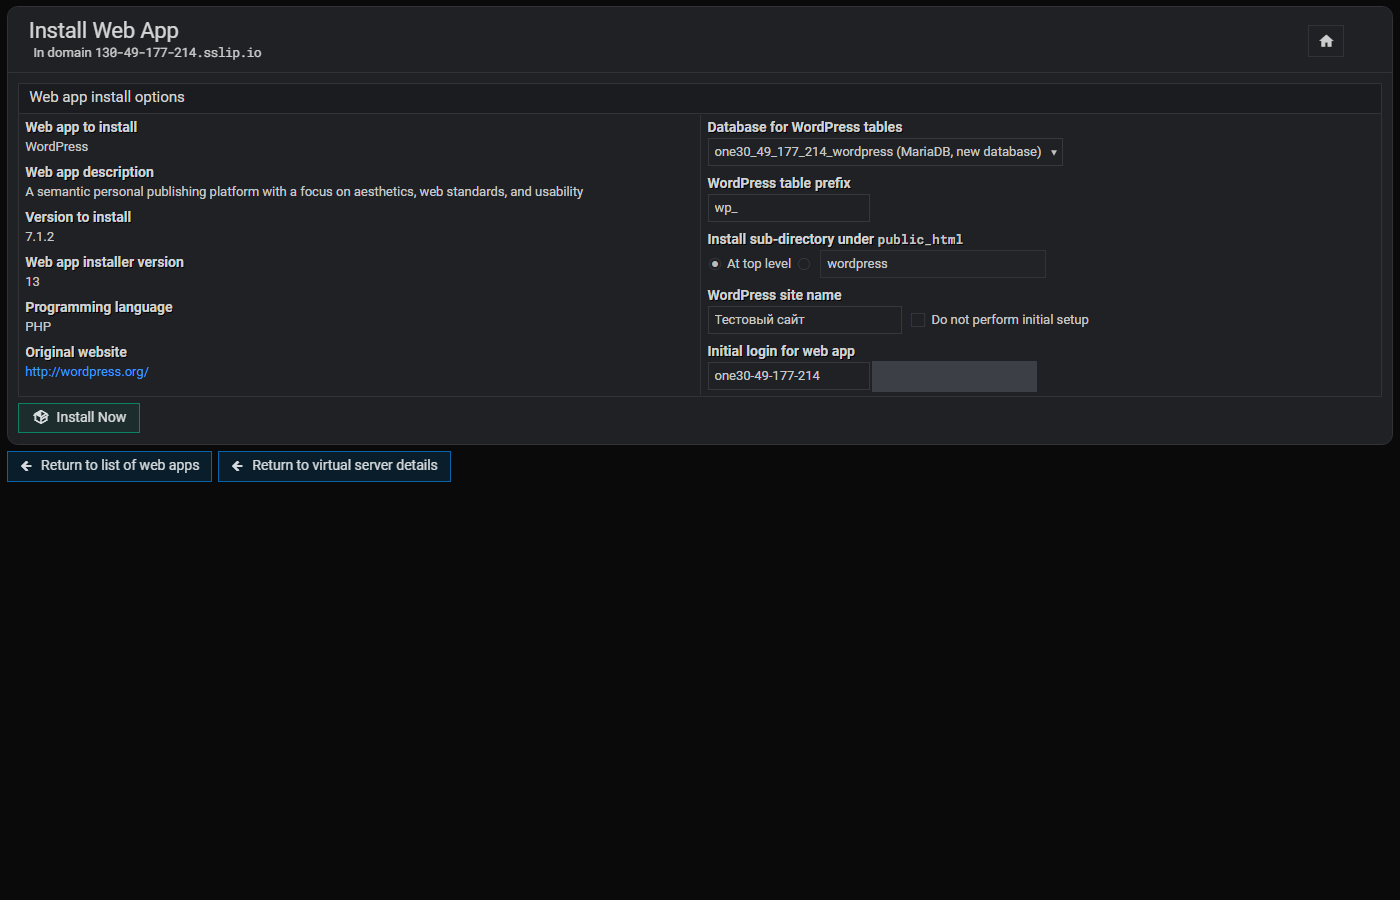Viewport: 1400px width, 900px height.
Task: Click the back arrow beside virtual server details
Action: point(238,466)
